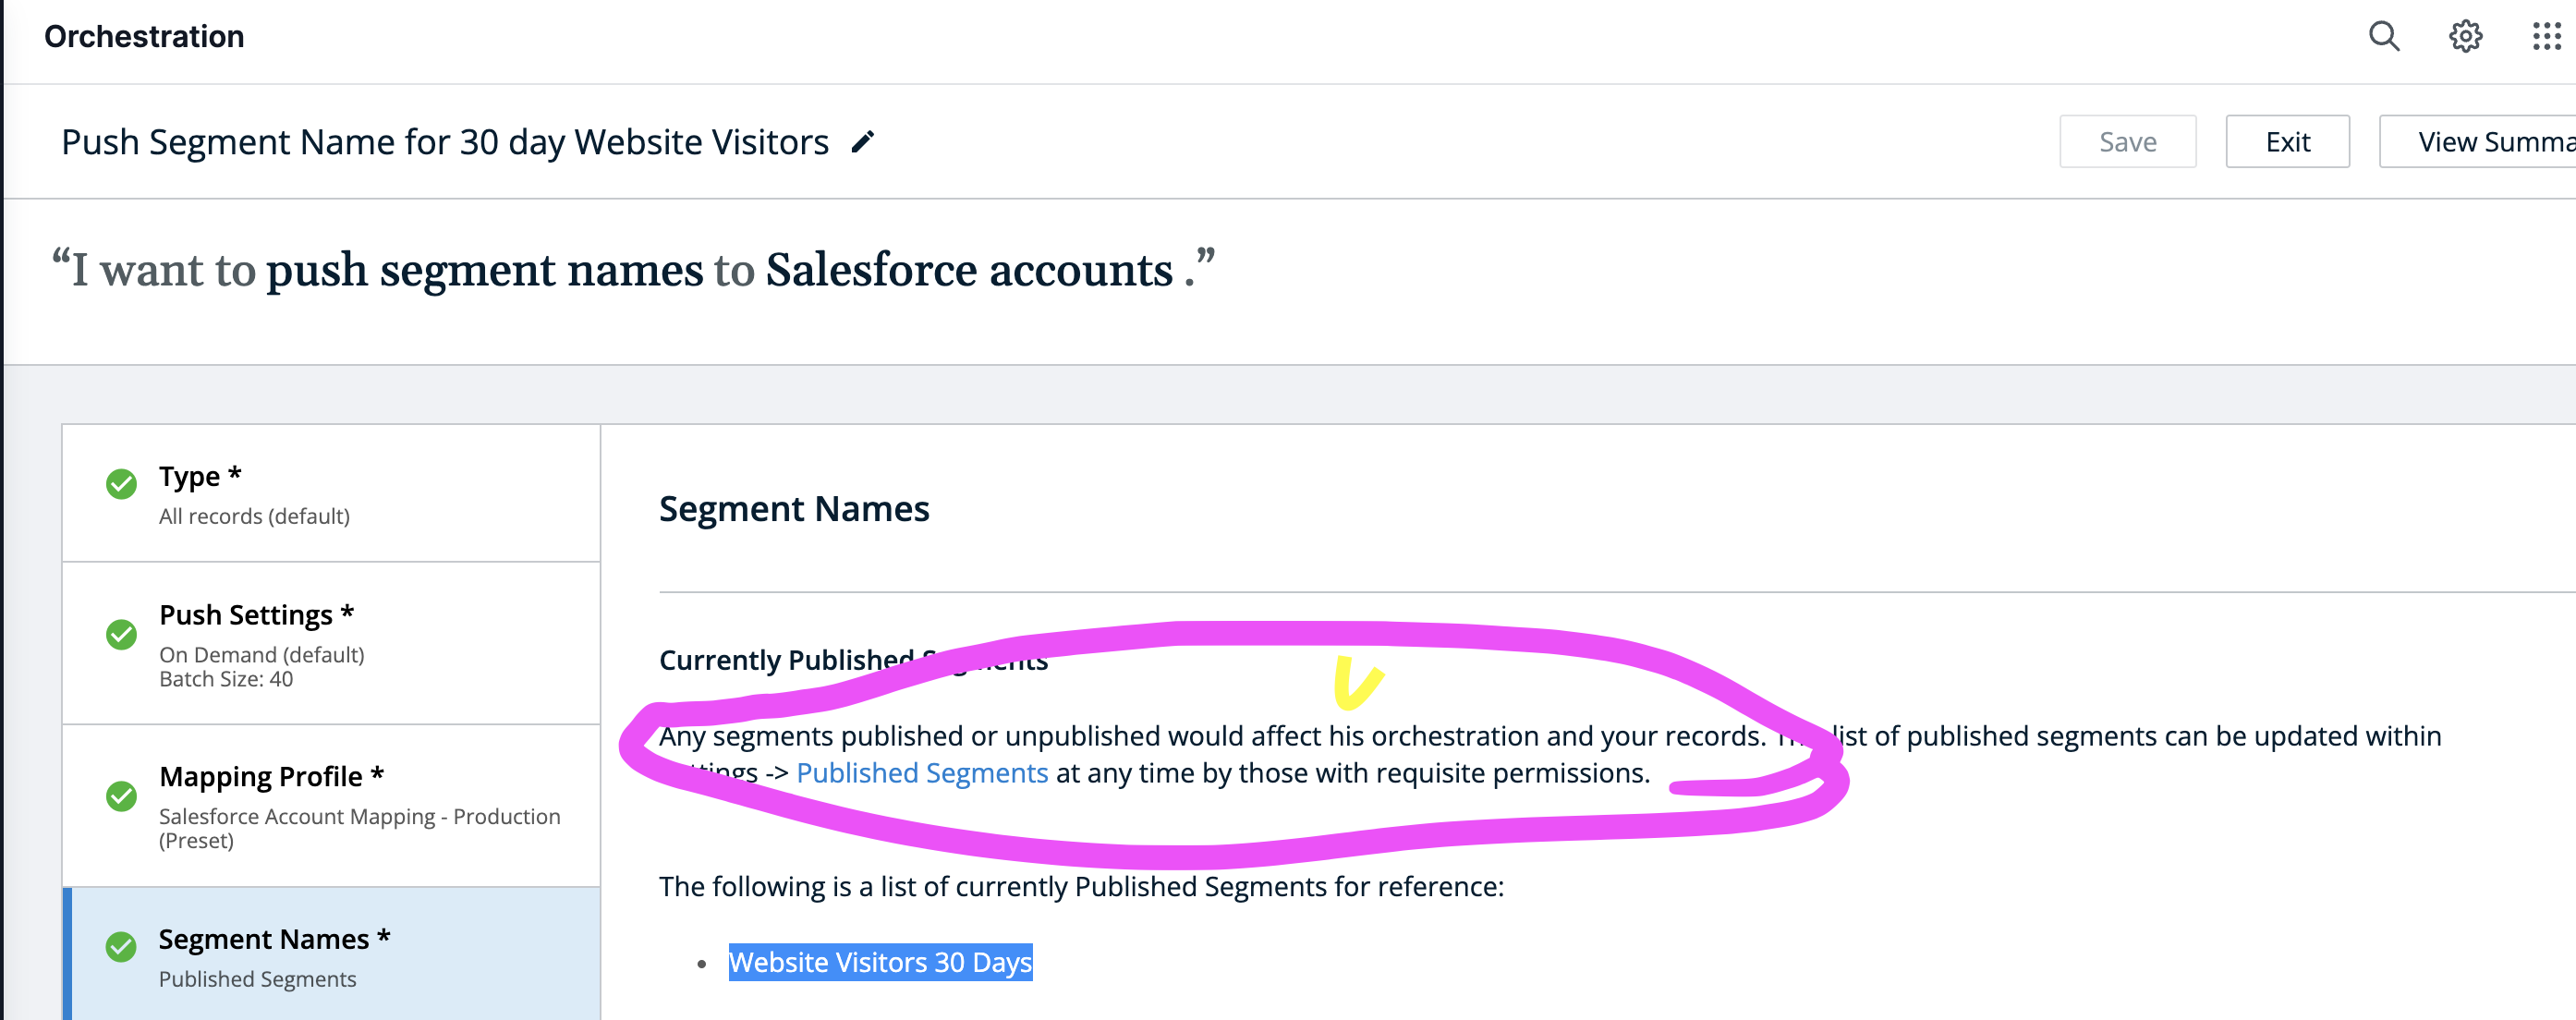Click 'Batch Size: 40' text

(x=226, y=679)
